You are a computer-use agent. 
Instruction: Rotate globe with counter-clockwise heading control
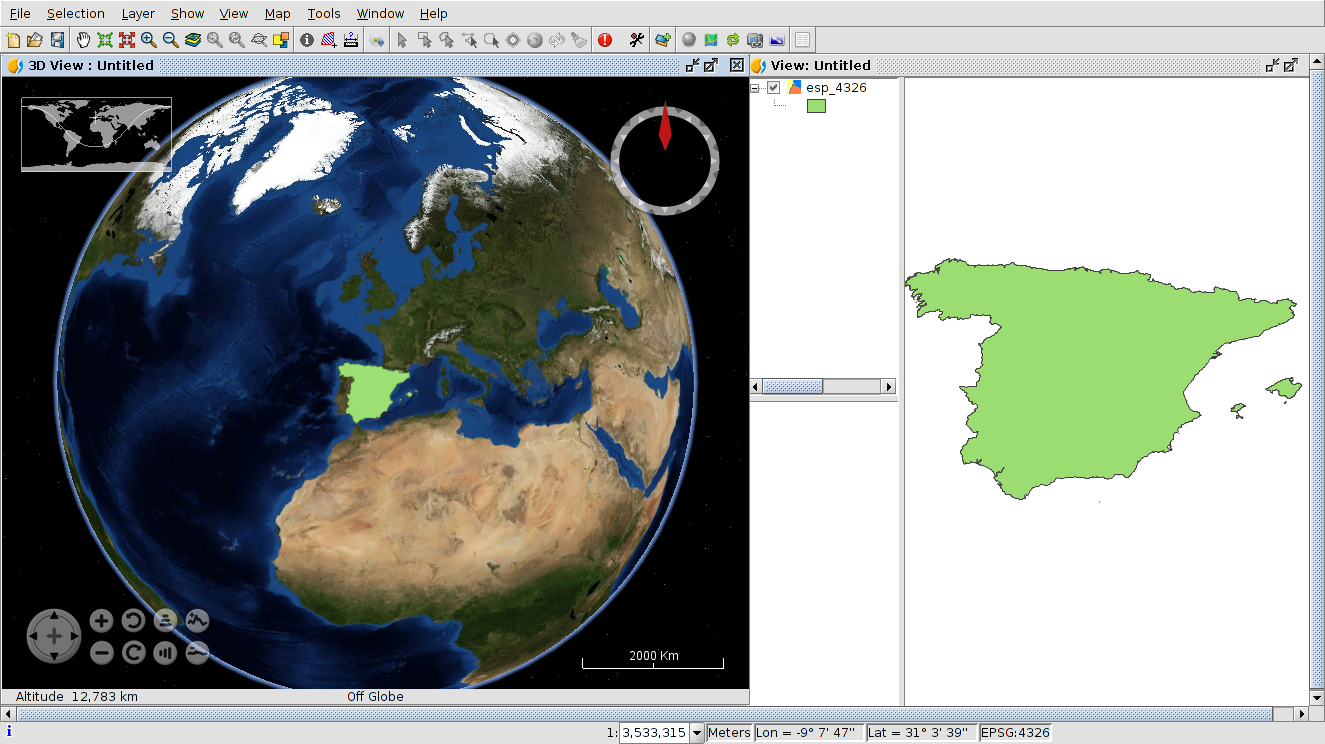(x=133, y=621)
